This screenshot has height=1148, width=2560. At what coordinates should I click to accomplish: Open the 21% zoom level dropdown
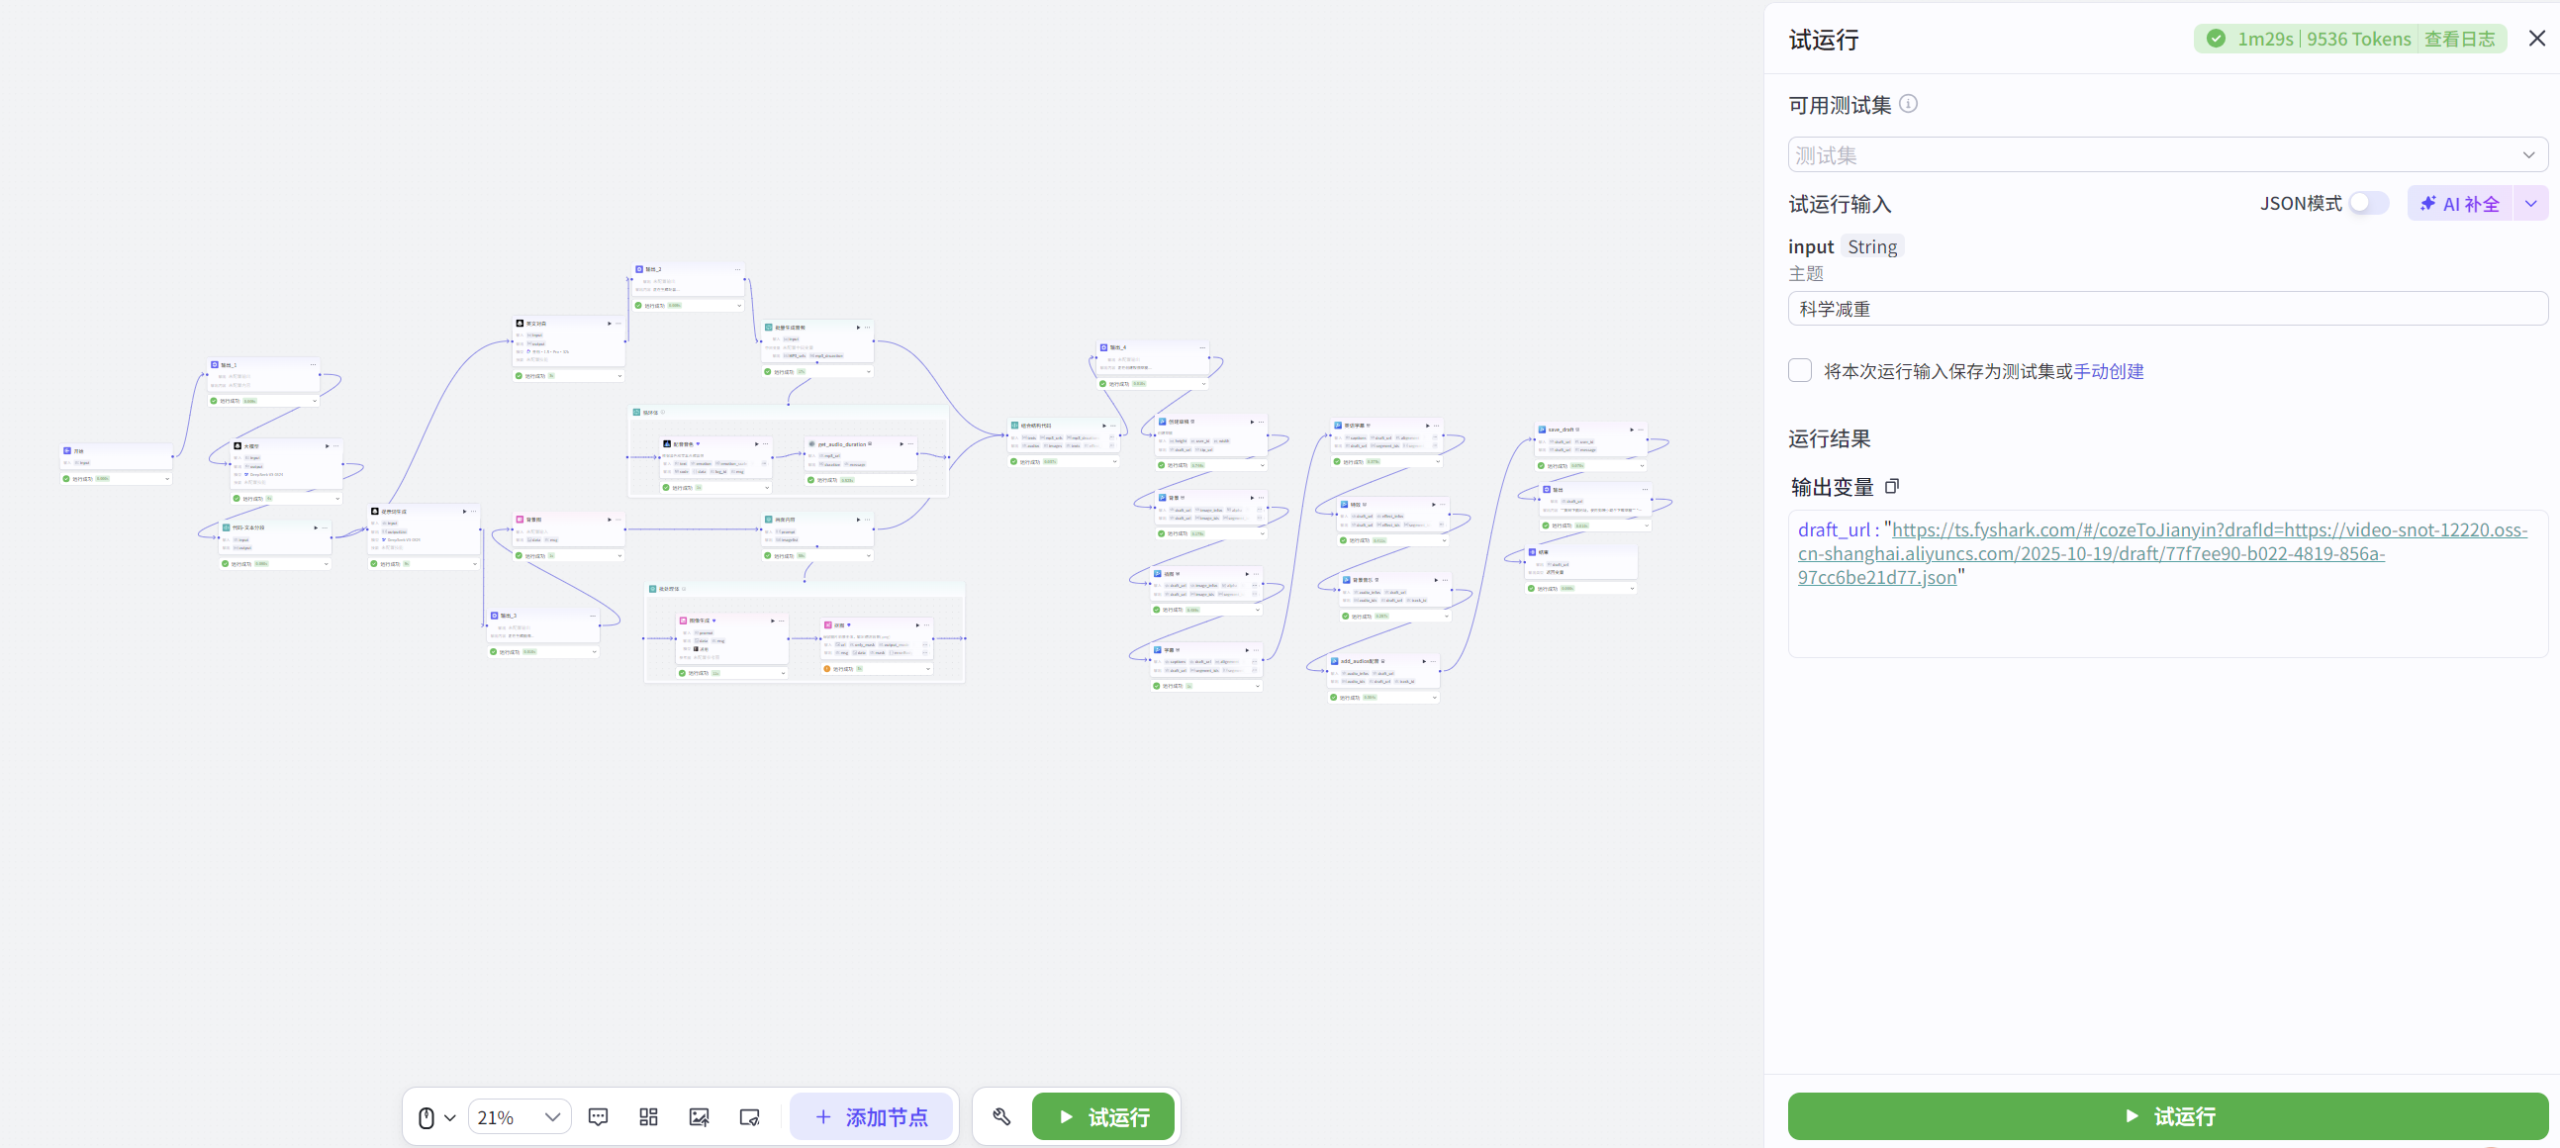click(x=519, y=1117)
